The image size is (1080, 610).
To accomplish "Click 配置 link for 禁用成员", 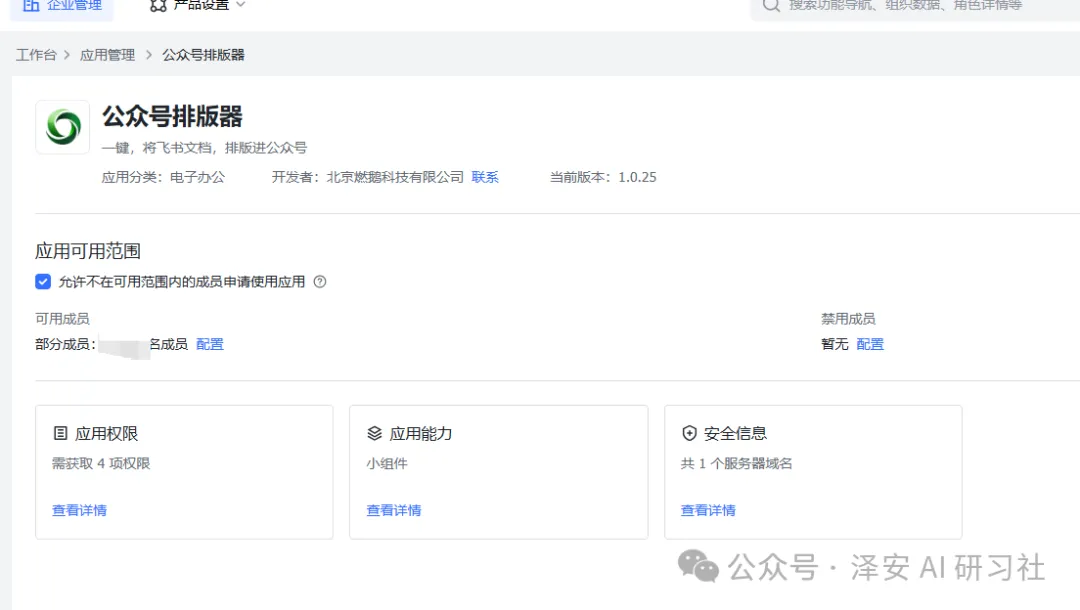I will click(870, 344).
